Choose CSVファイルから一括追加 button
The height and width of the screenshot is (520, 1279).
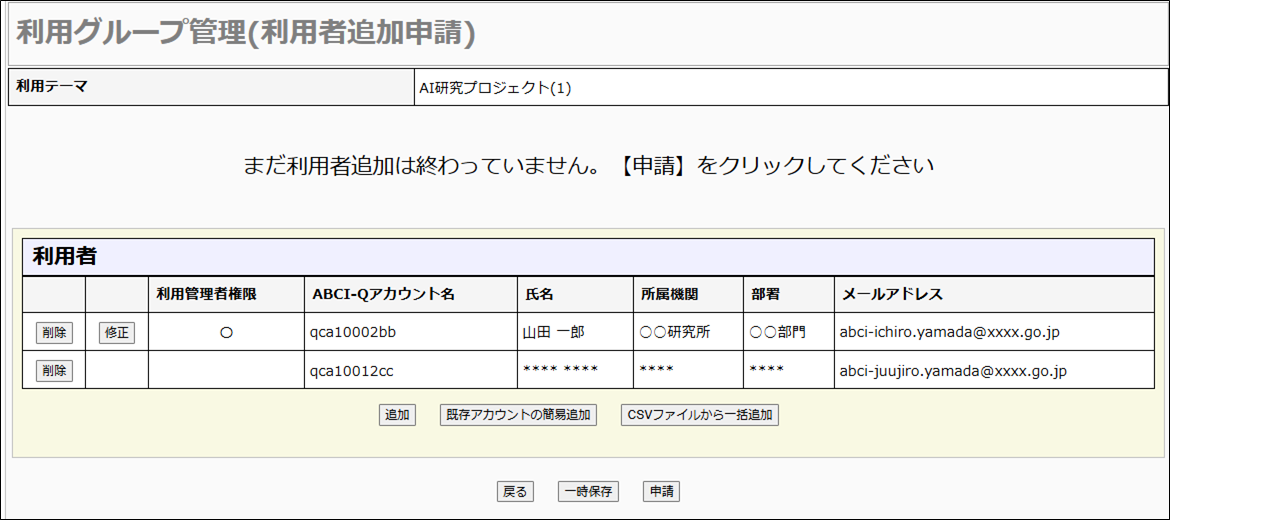699,415
